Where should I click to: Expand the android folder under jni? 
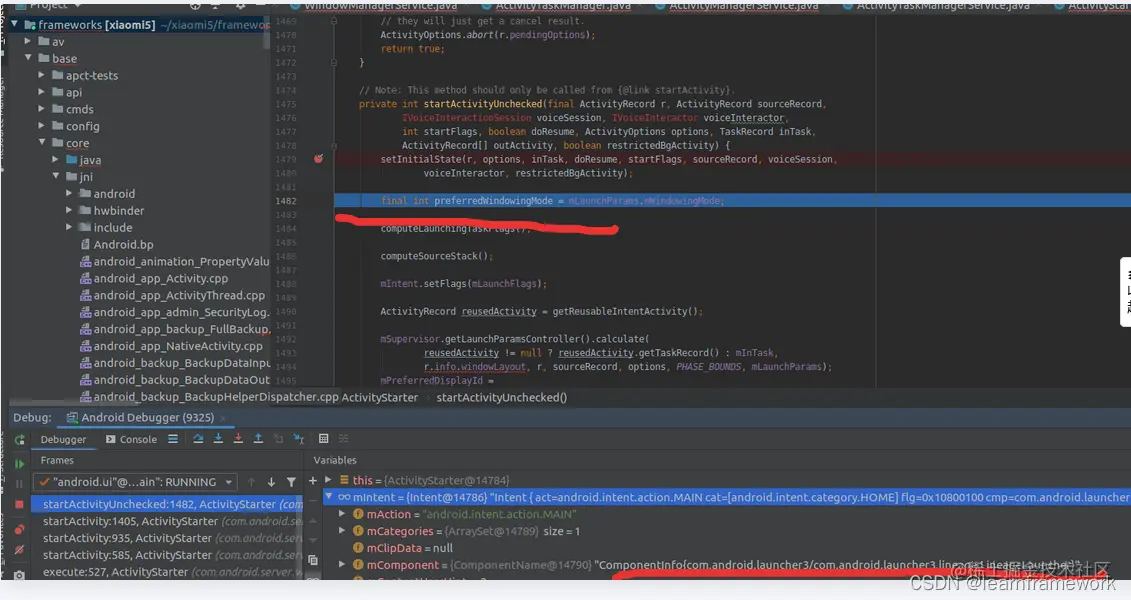coord(69,193)
